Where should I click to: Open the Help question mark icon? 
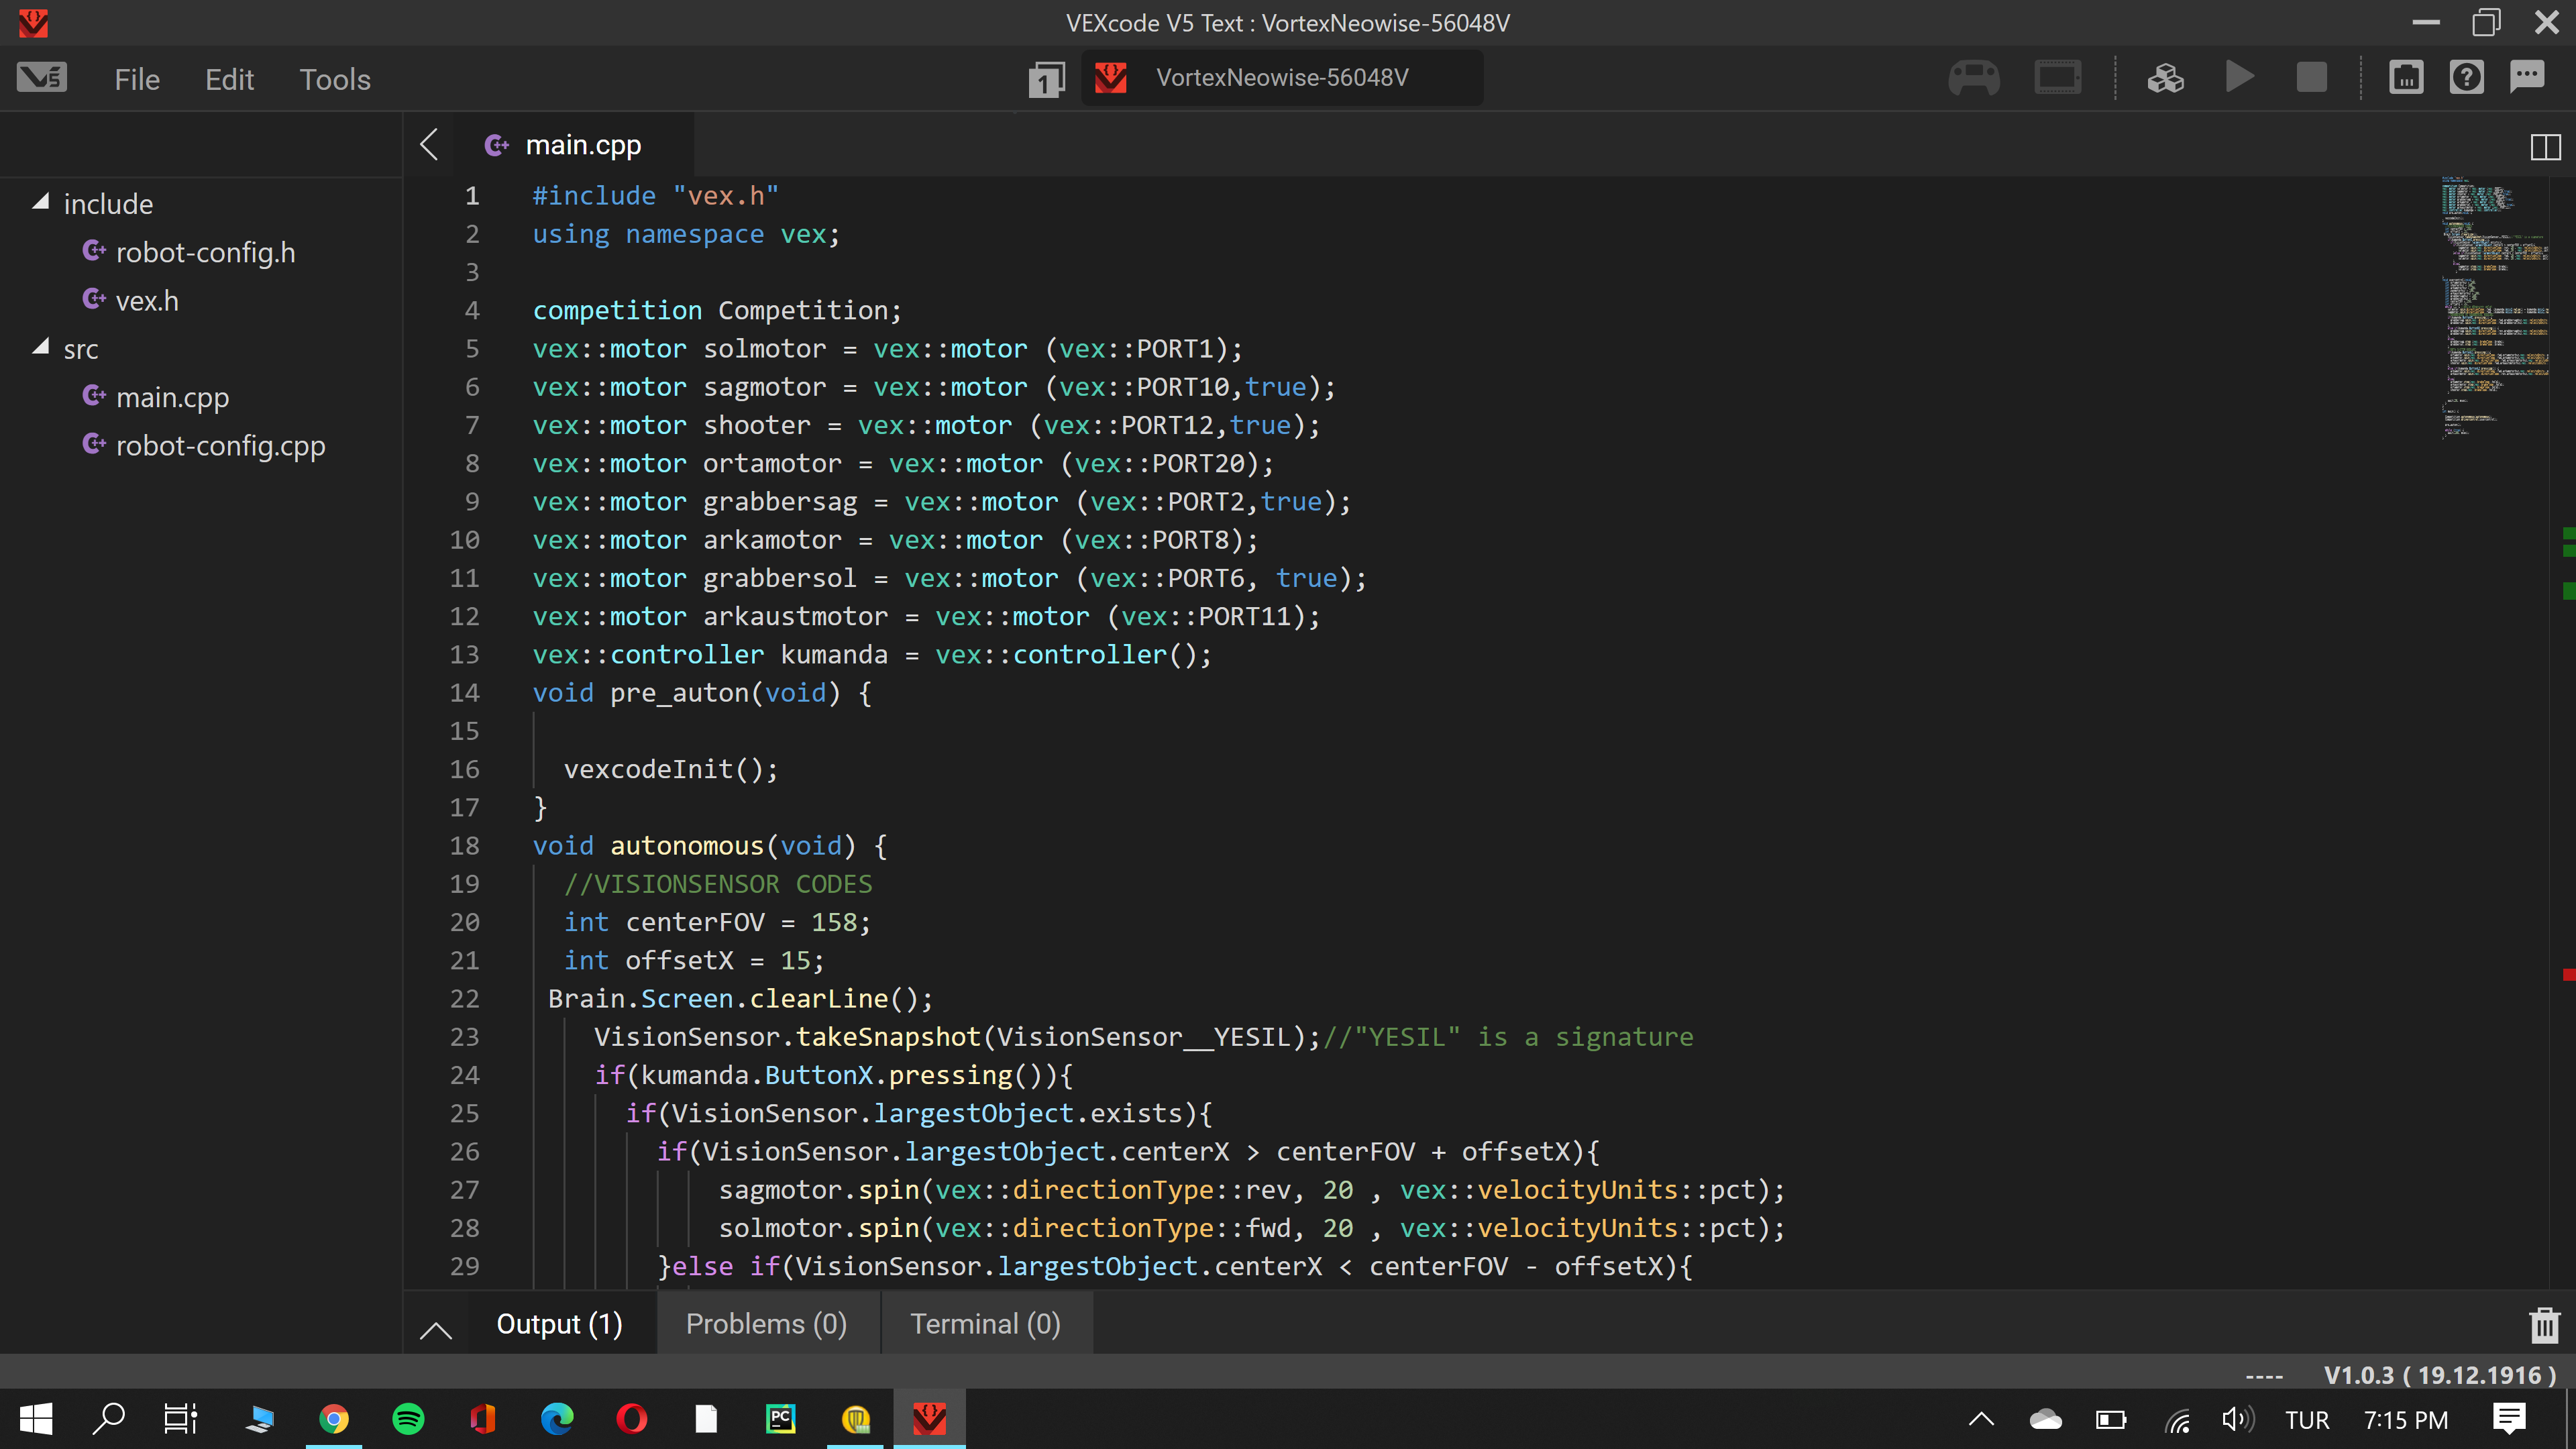2466,78
